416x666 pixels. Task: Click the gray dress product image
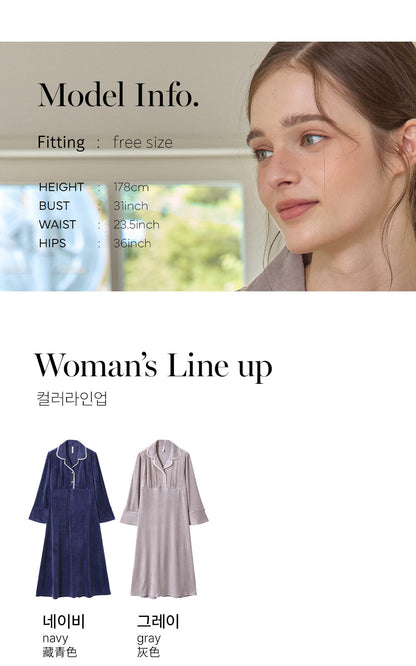(x=164, y=519)
